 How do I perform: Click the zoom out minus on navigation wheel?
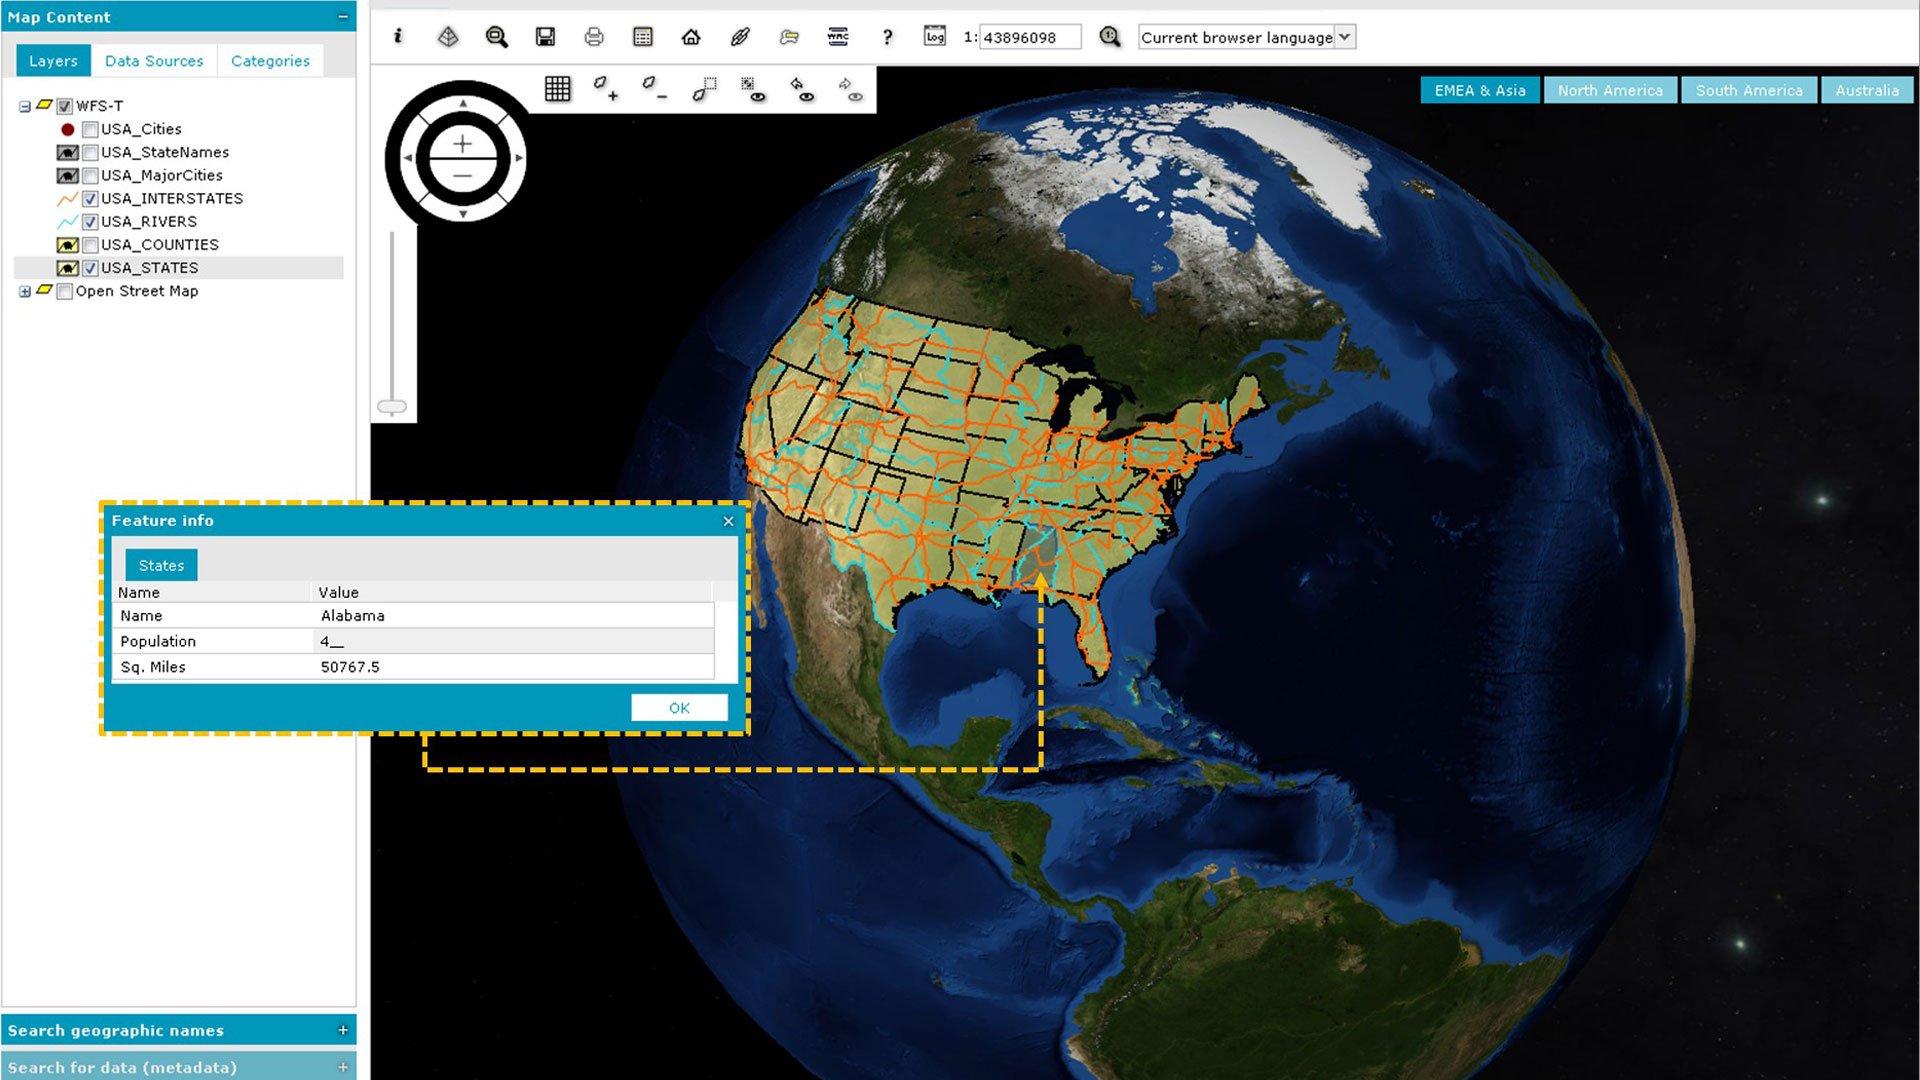[x=462, y=176]
